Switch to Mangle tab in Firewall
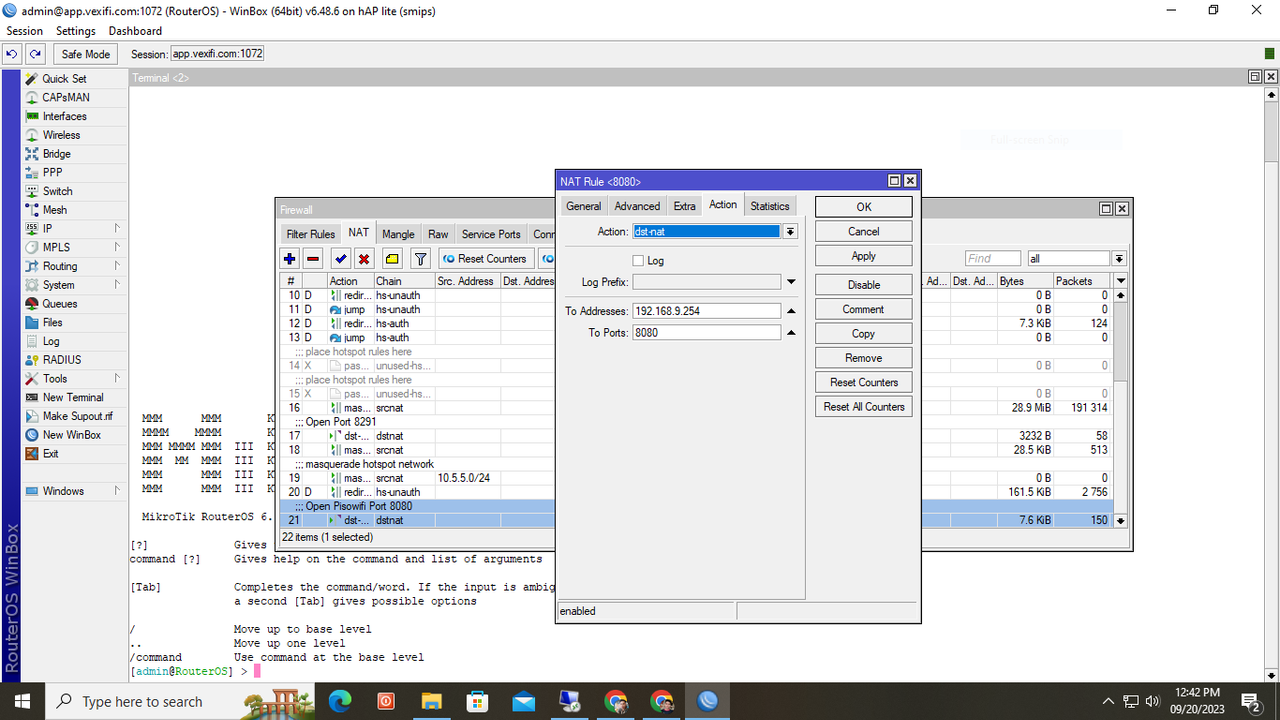Screen dimensions: 1280x720 [x=398, y=234]
